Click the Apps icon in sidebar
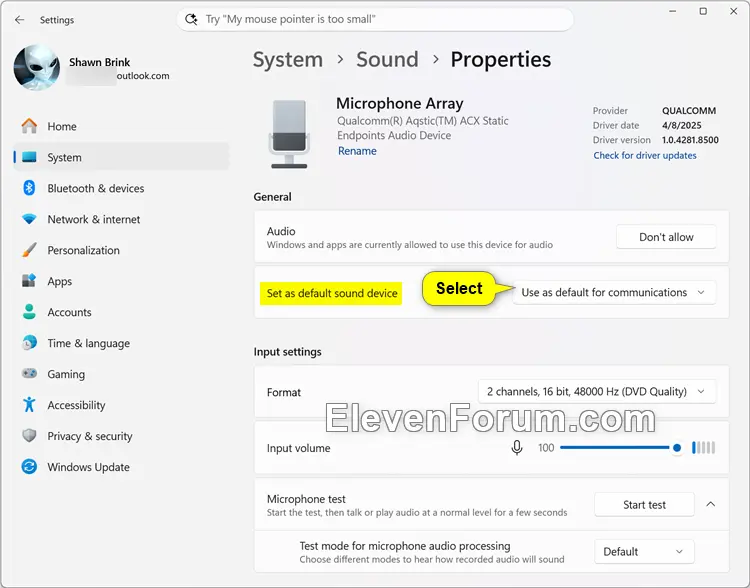 (29, 281)
